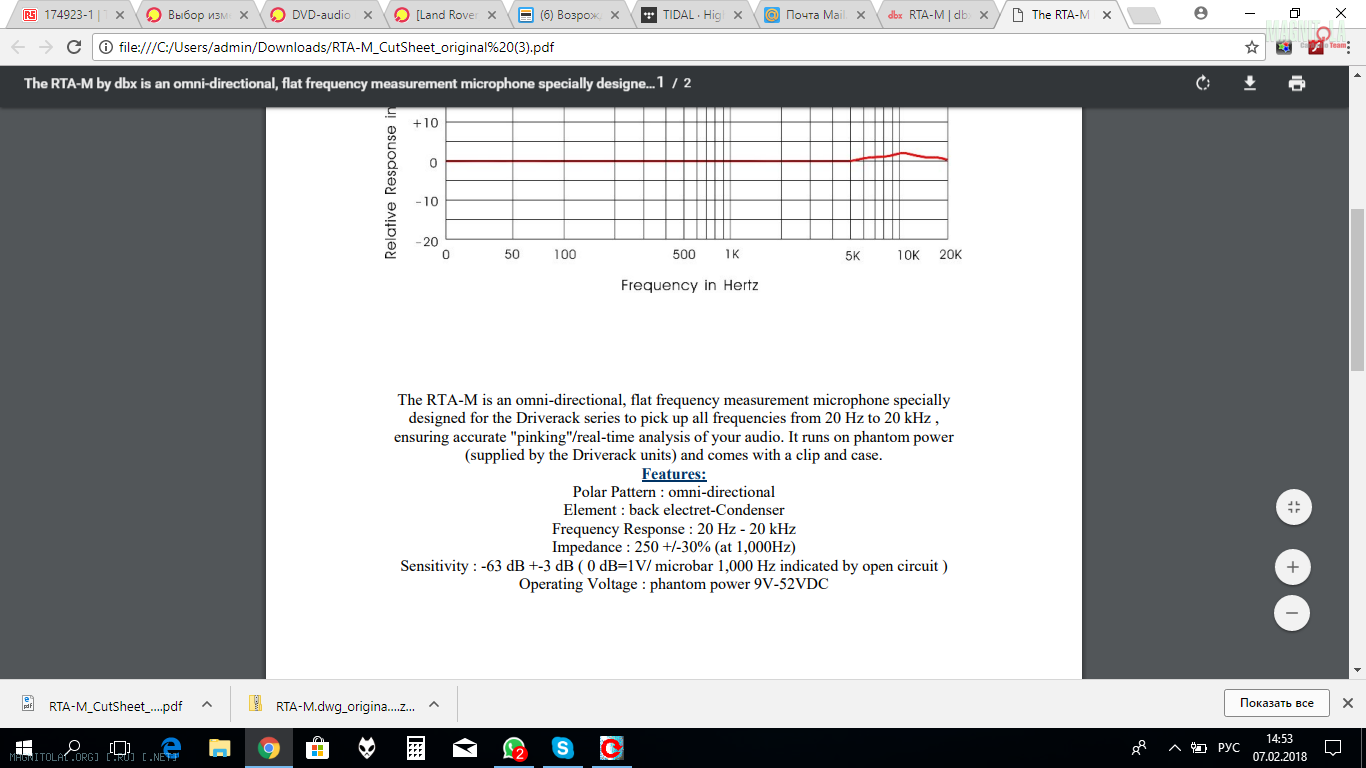View site information icon in address bar
The image size is (1366, 768).
tap(107, 47)
